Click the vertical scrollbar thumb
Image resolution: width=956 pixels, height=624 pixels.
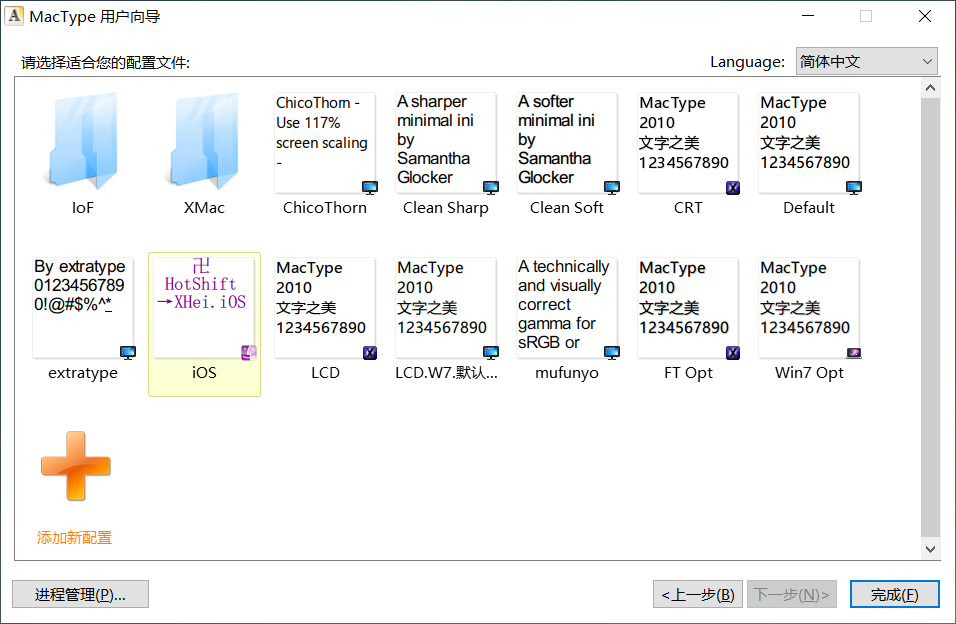pos(930,318)
